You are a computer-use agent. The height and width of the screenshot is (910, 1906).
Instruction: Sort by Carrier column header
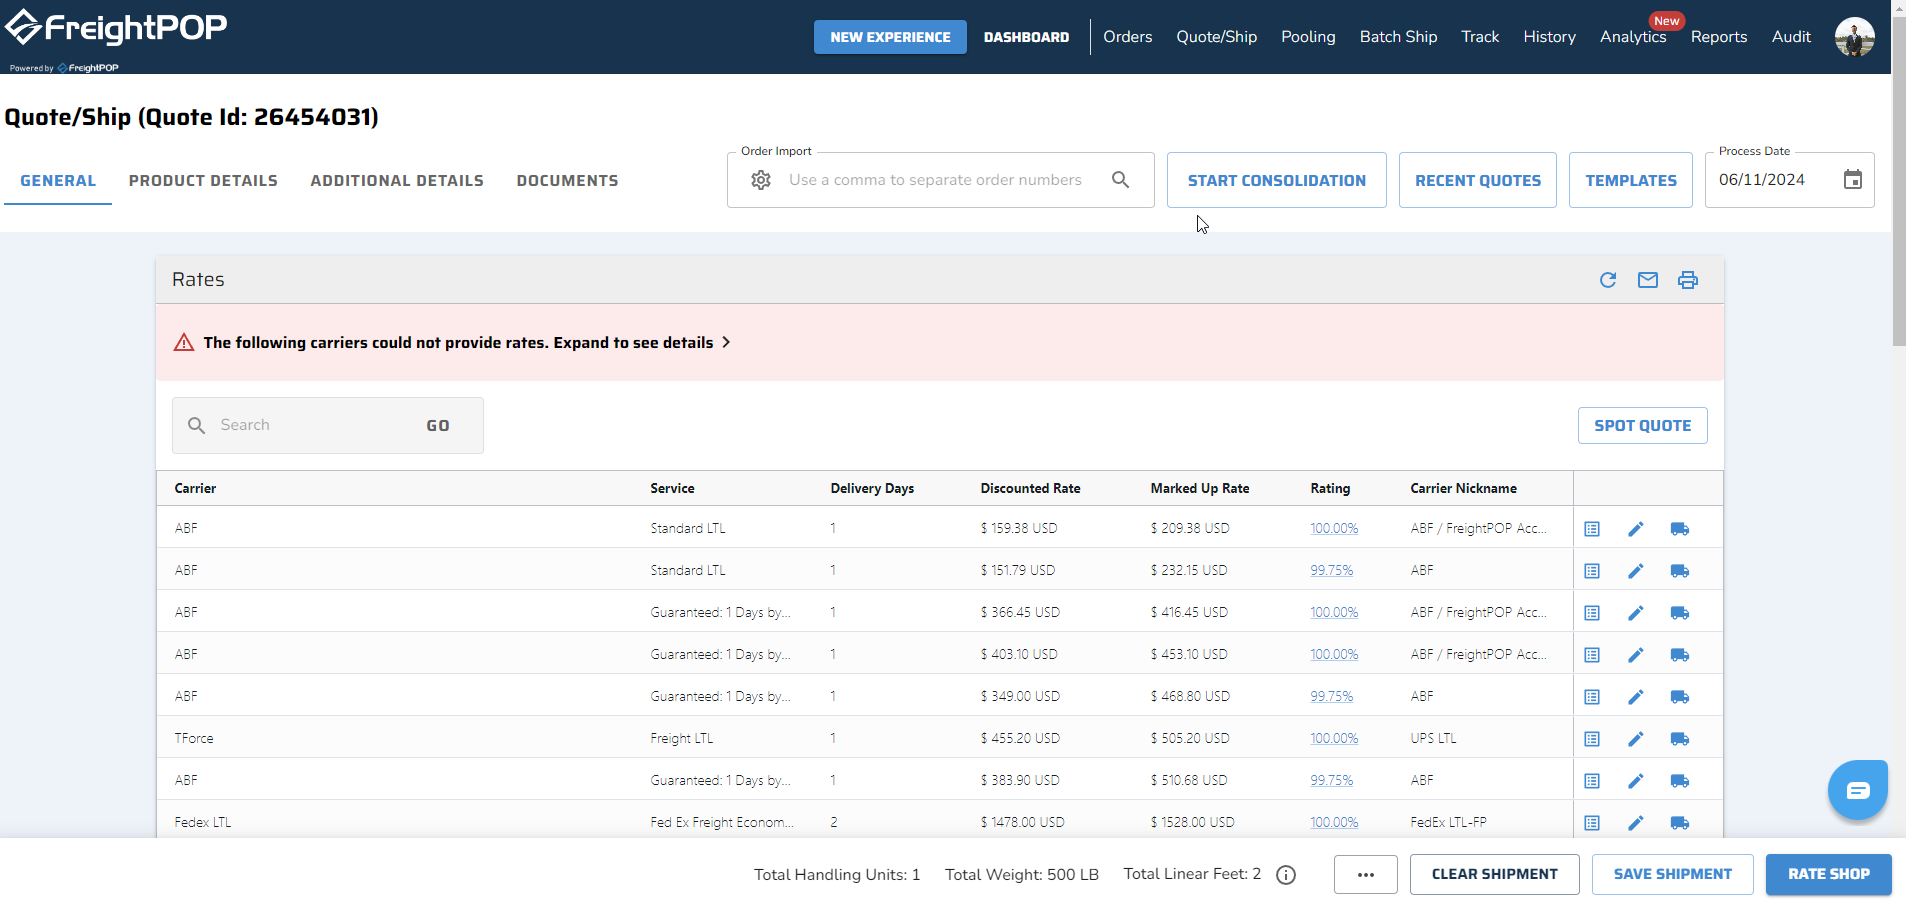point(195,489)
